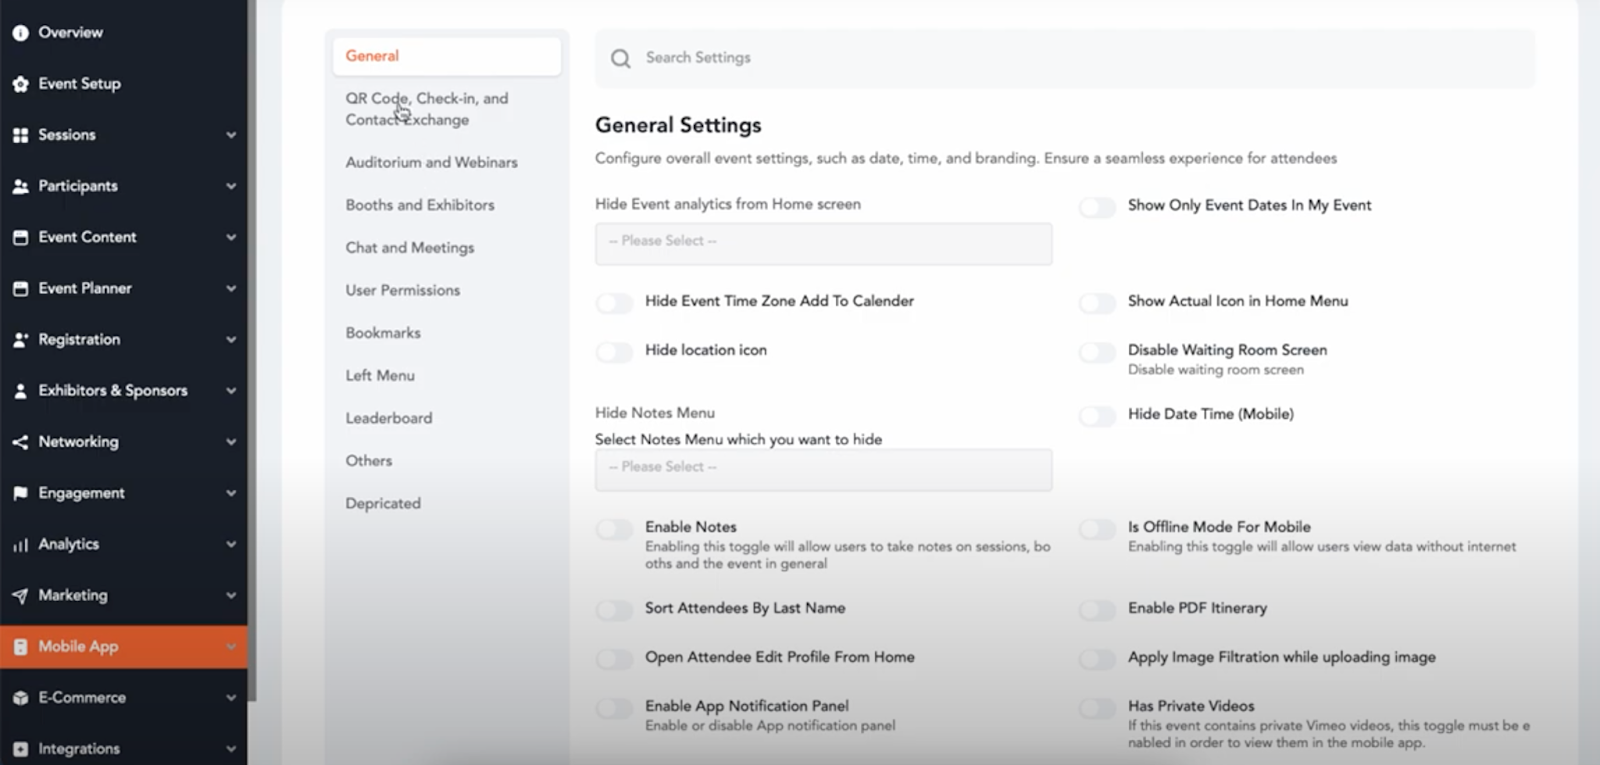This screenshot has height=765, width=1600.
Task: Click the Marketing paper plane icon
Action: point(20,596)
